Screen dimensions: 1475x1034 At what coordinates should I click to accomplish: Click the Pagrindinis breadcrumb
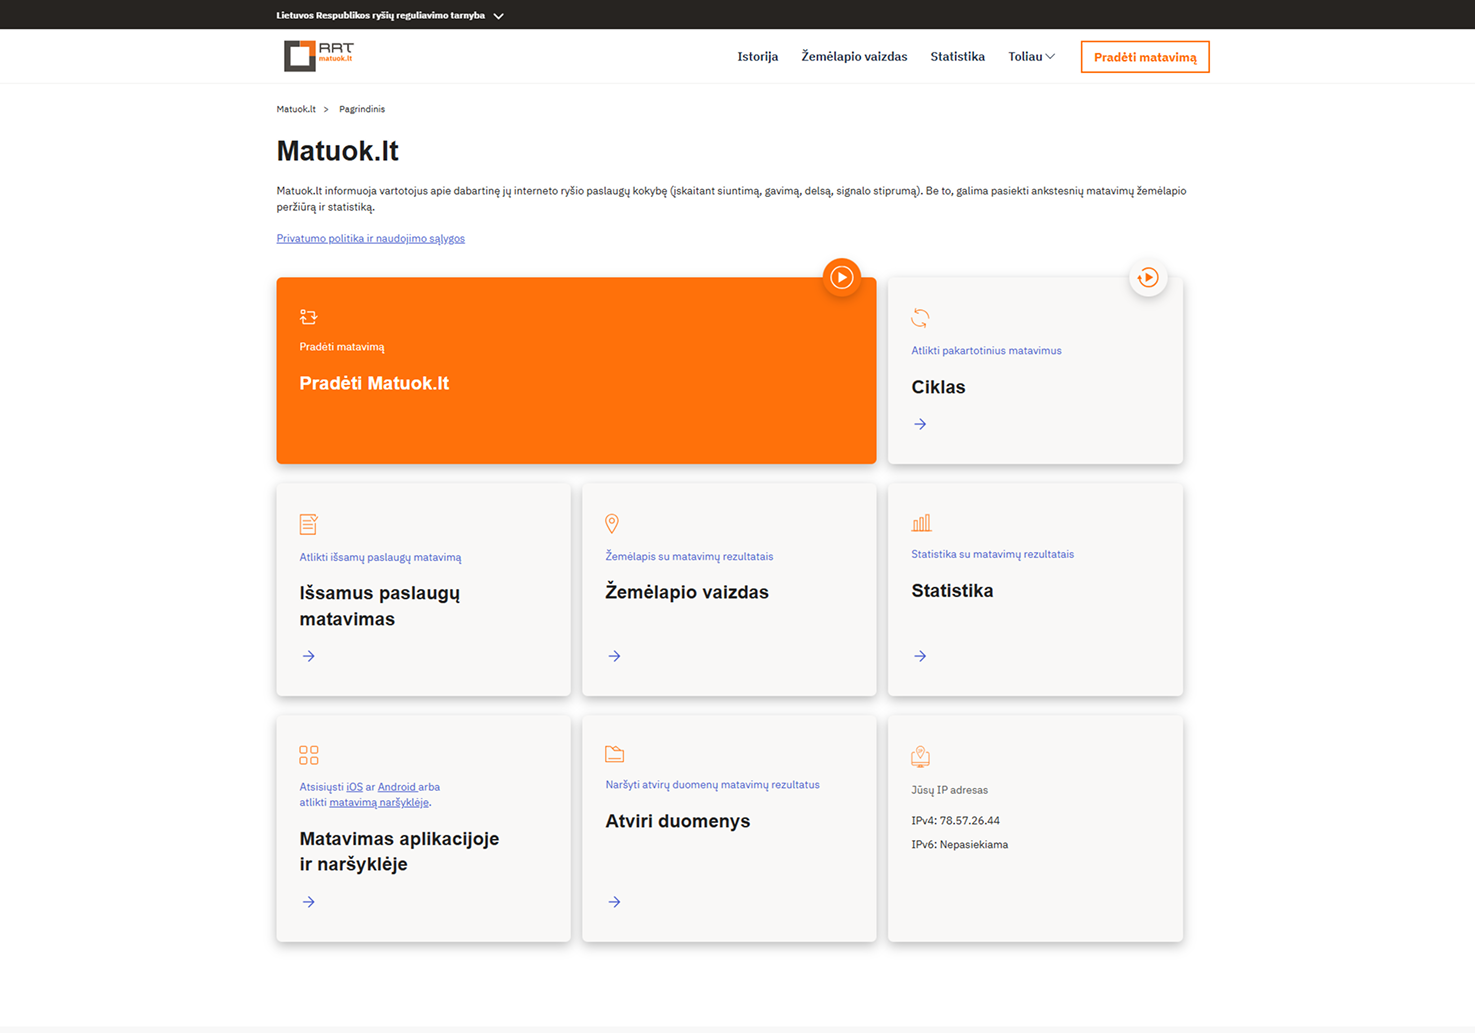362,109
